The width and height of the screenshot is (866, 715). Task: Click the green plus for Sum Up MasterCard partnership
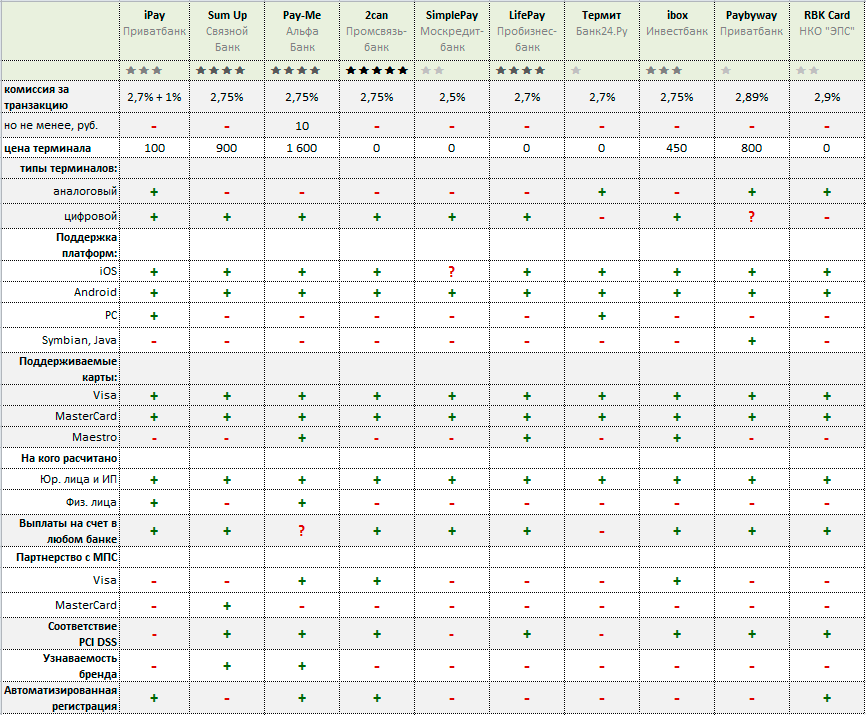coord(227,606)
